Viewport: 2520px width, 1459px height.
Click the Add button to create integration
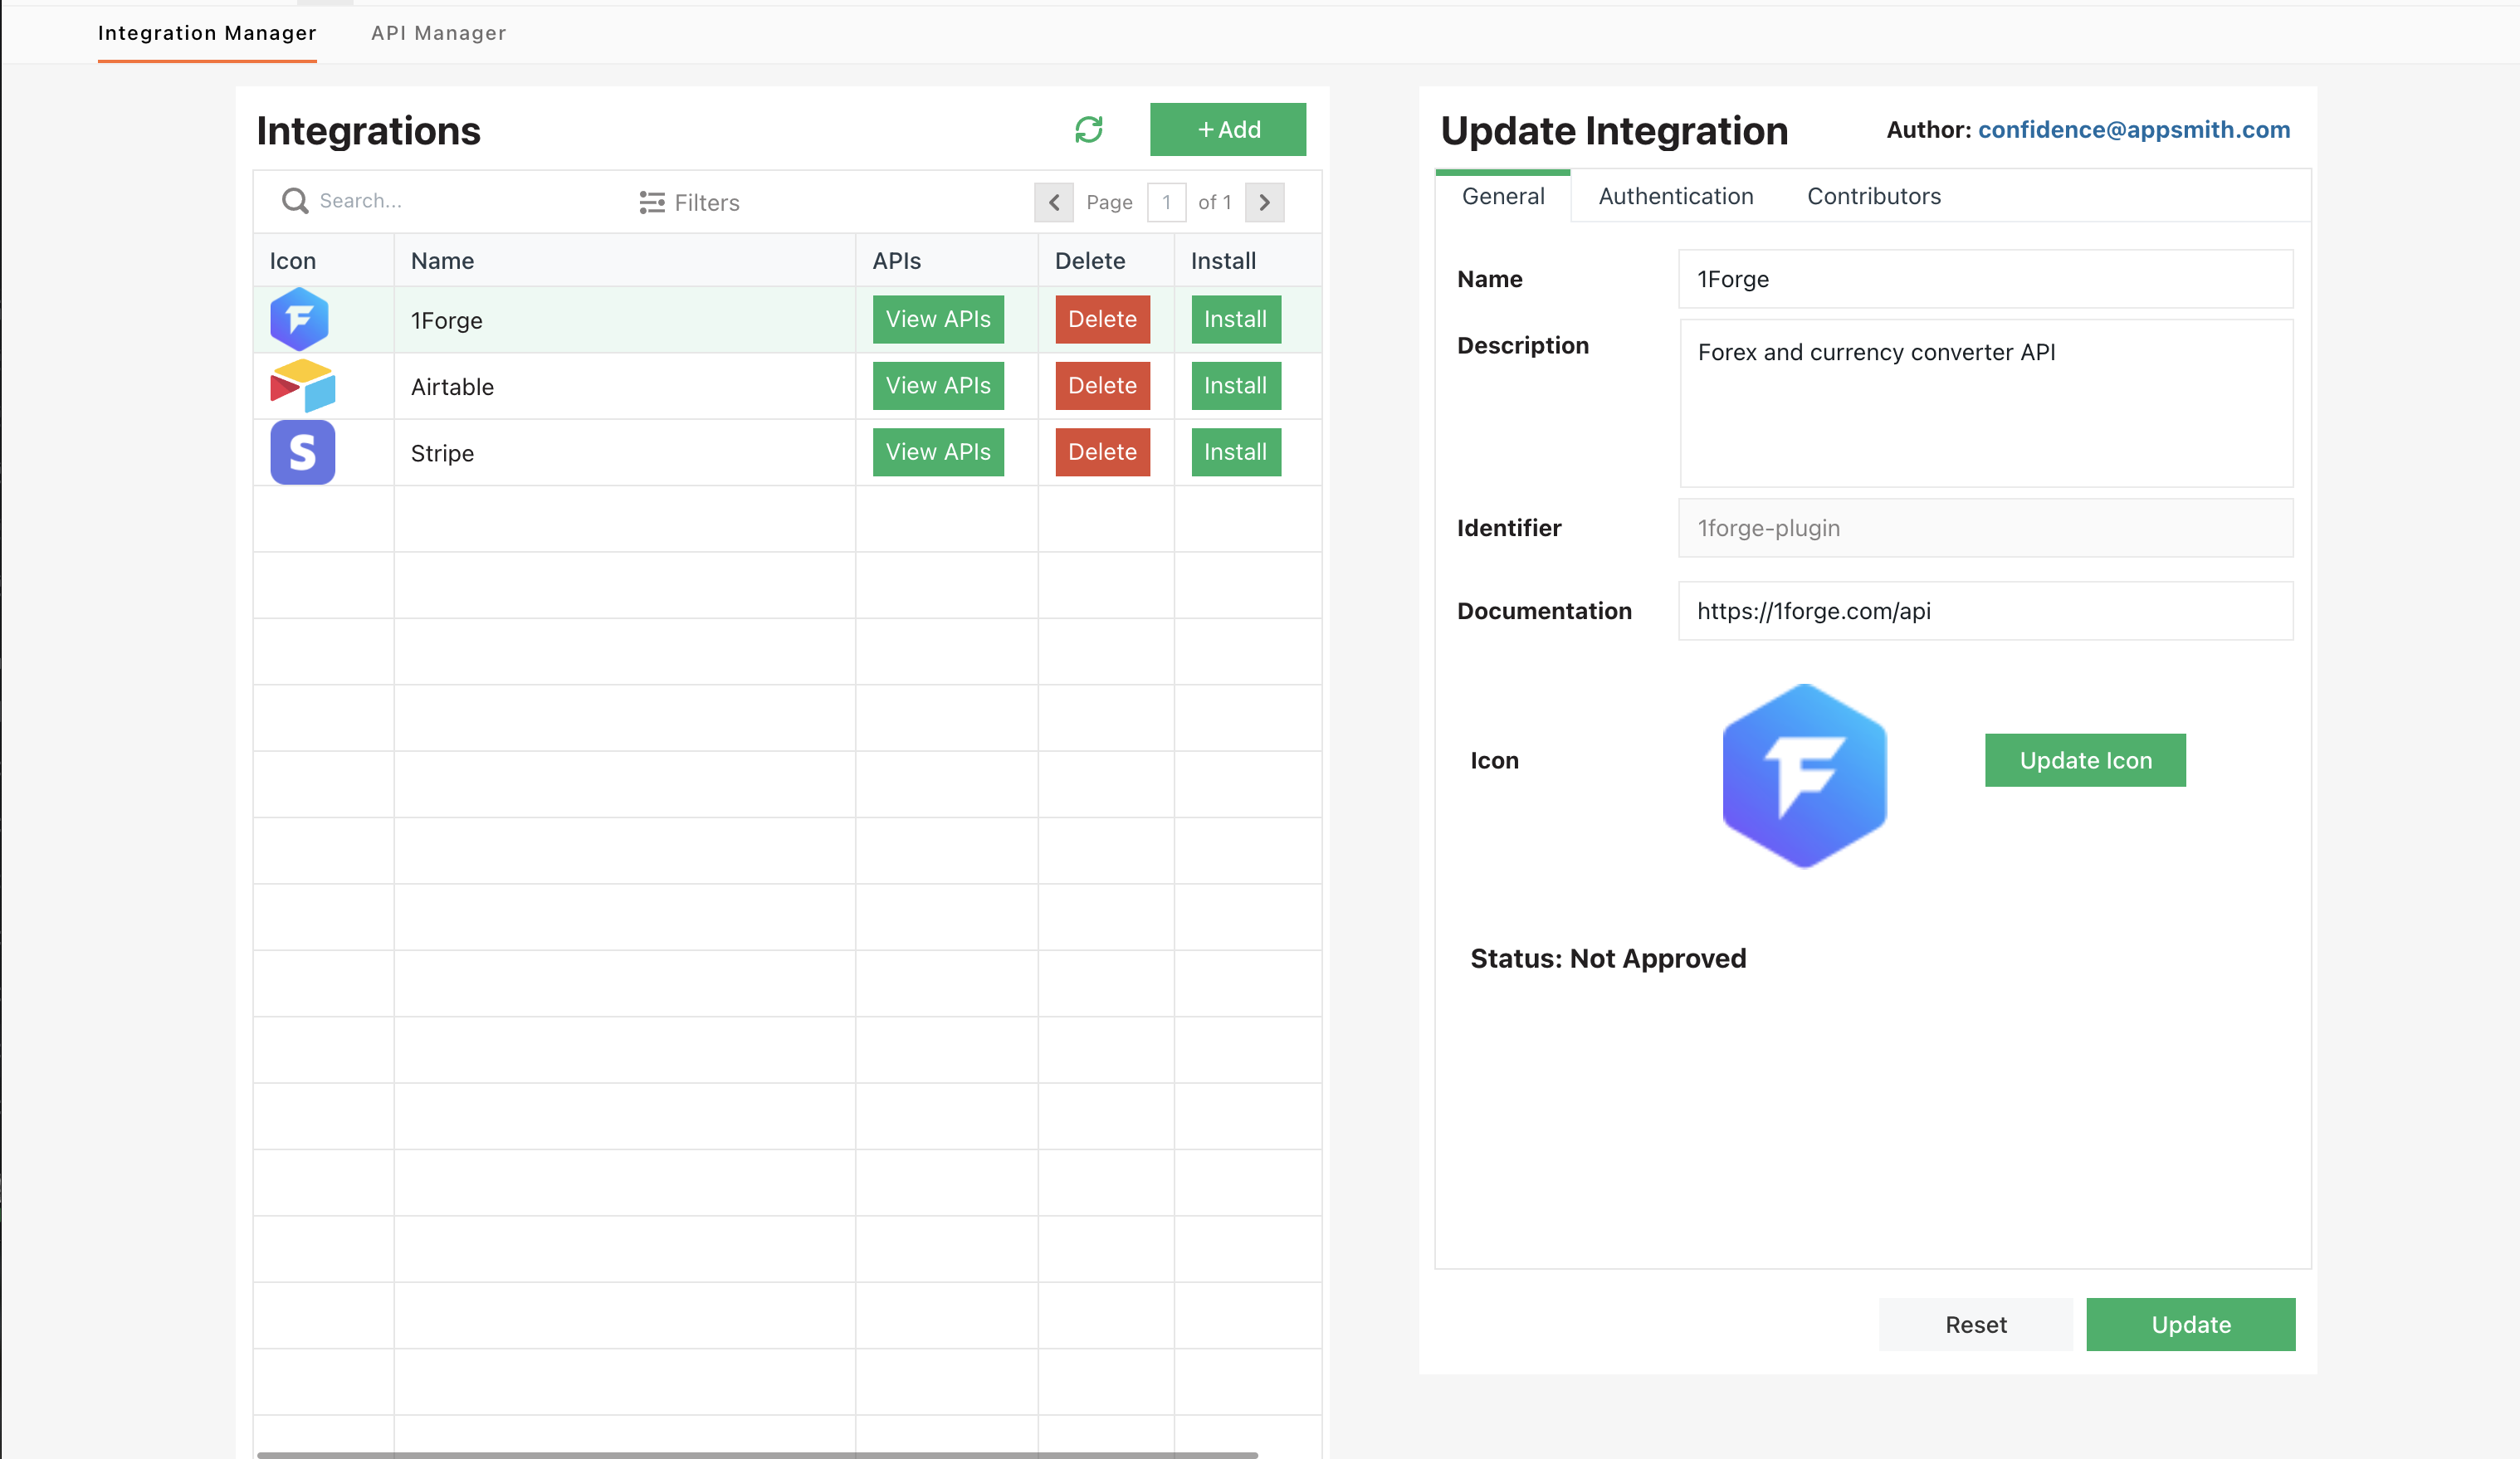(x=1227, y=129)
